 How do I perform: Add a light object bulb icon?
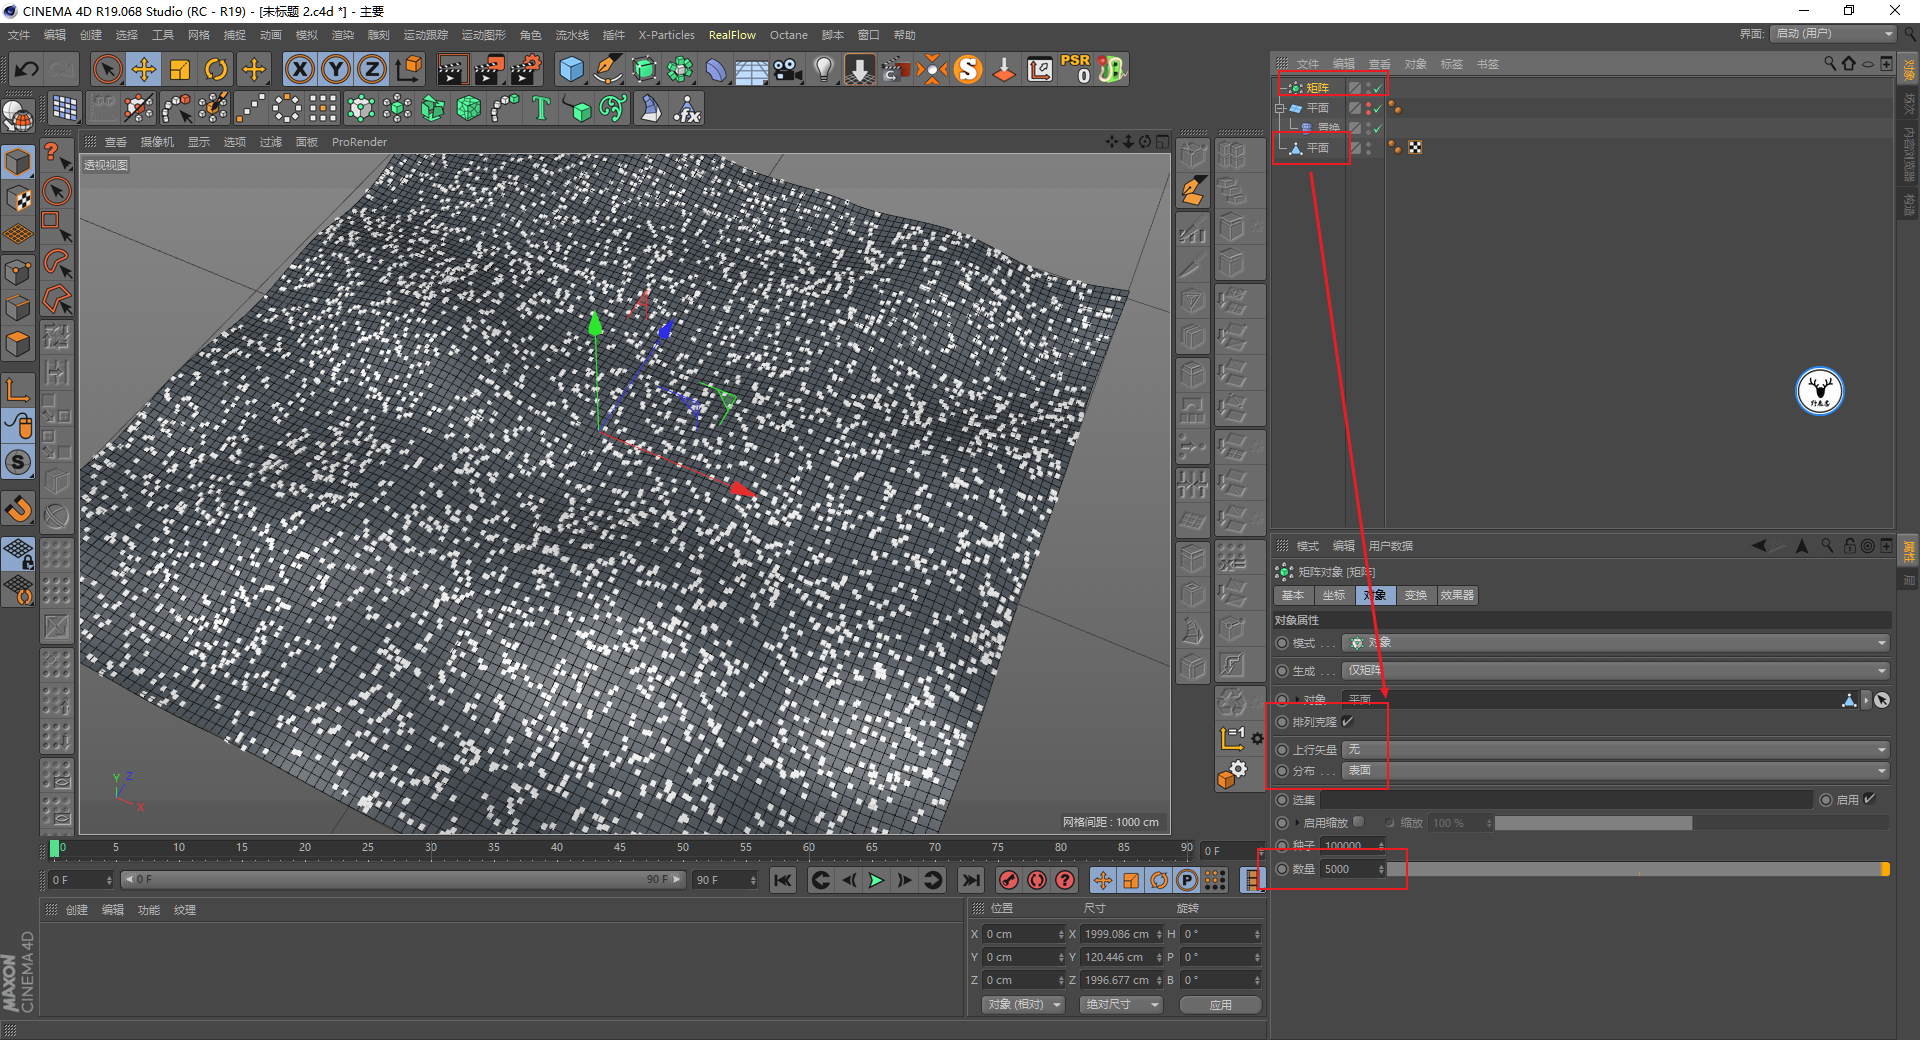[x=823, y=69]
